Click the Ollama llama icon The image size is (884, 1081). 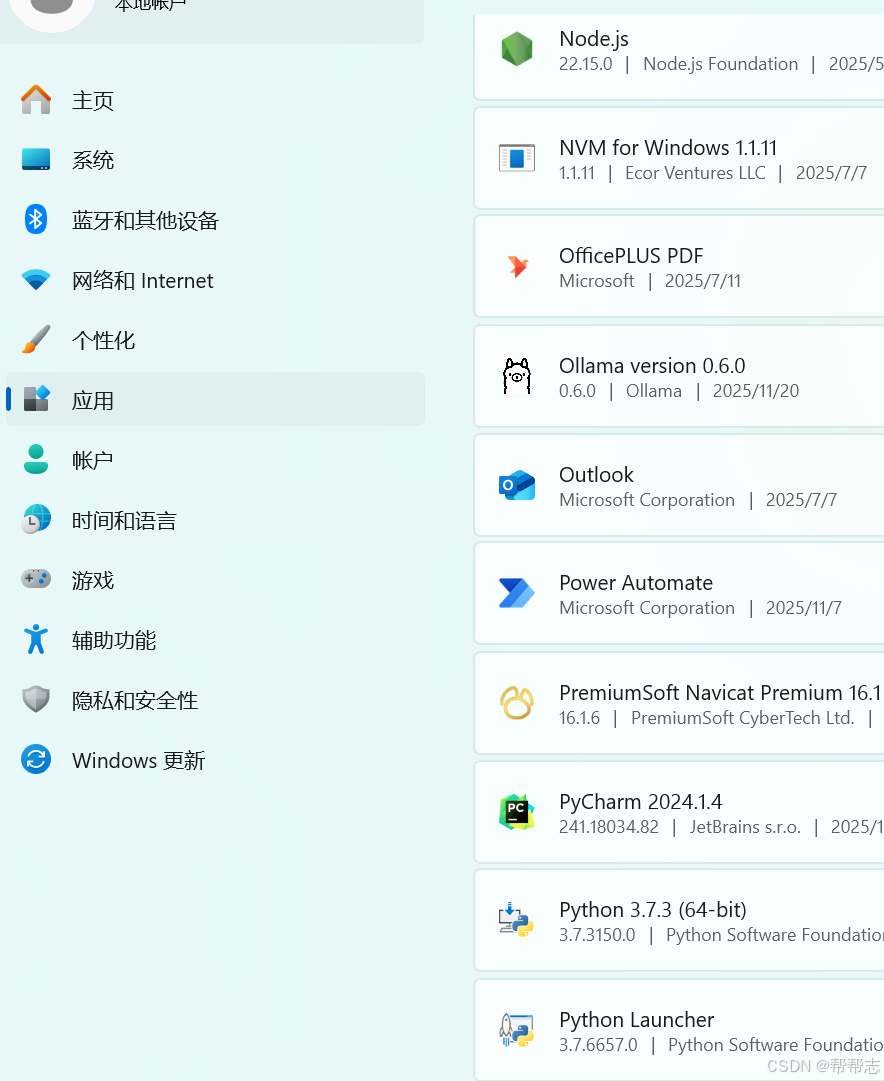point(516,376)
